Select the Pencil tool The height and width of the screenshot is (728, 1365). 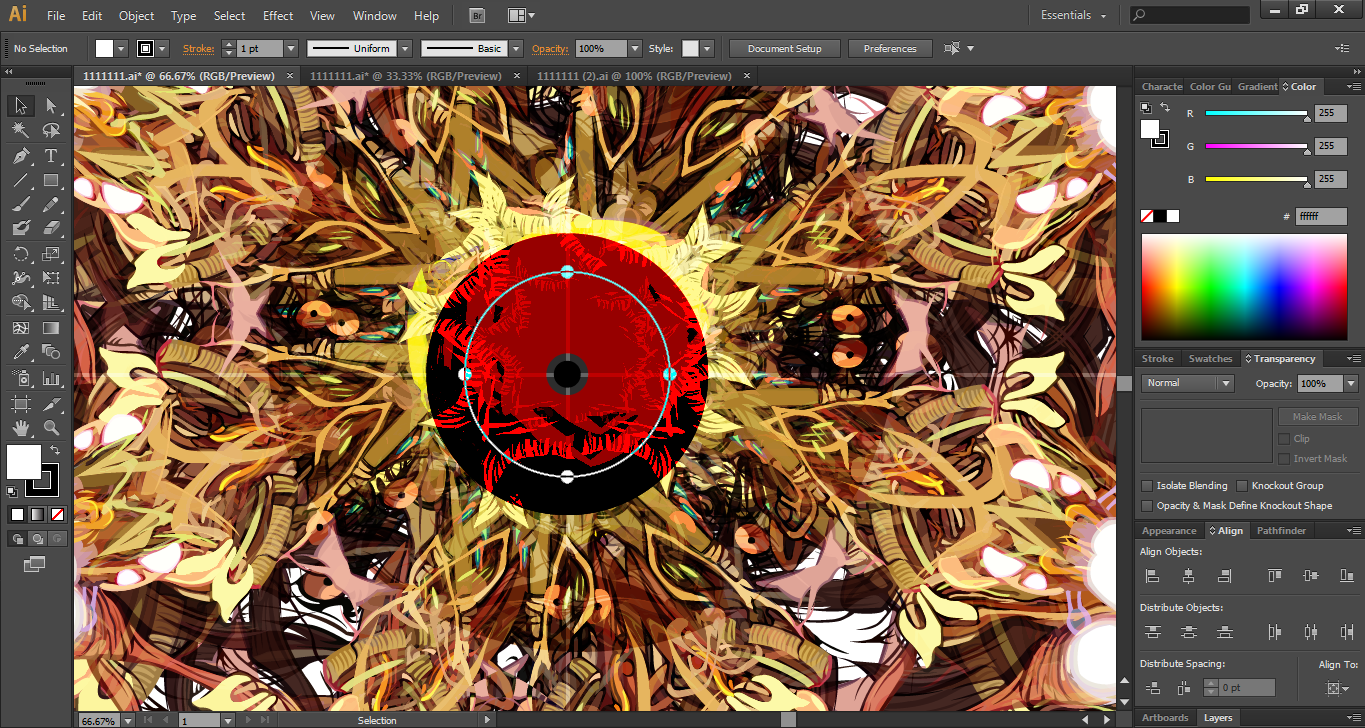tap(51, 205)
